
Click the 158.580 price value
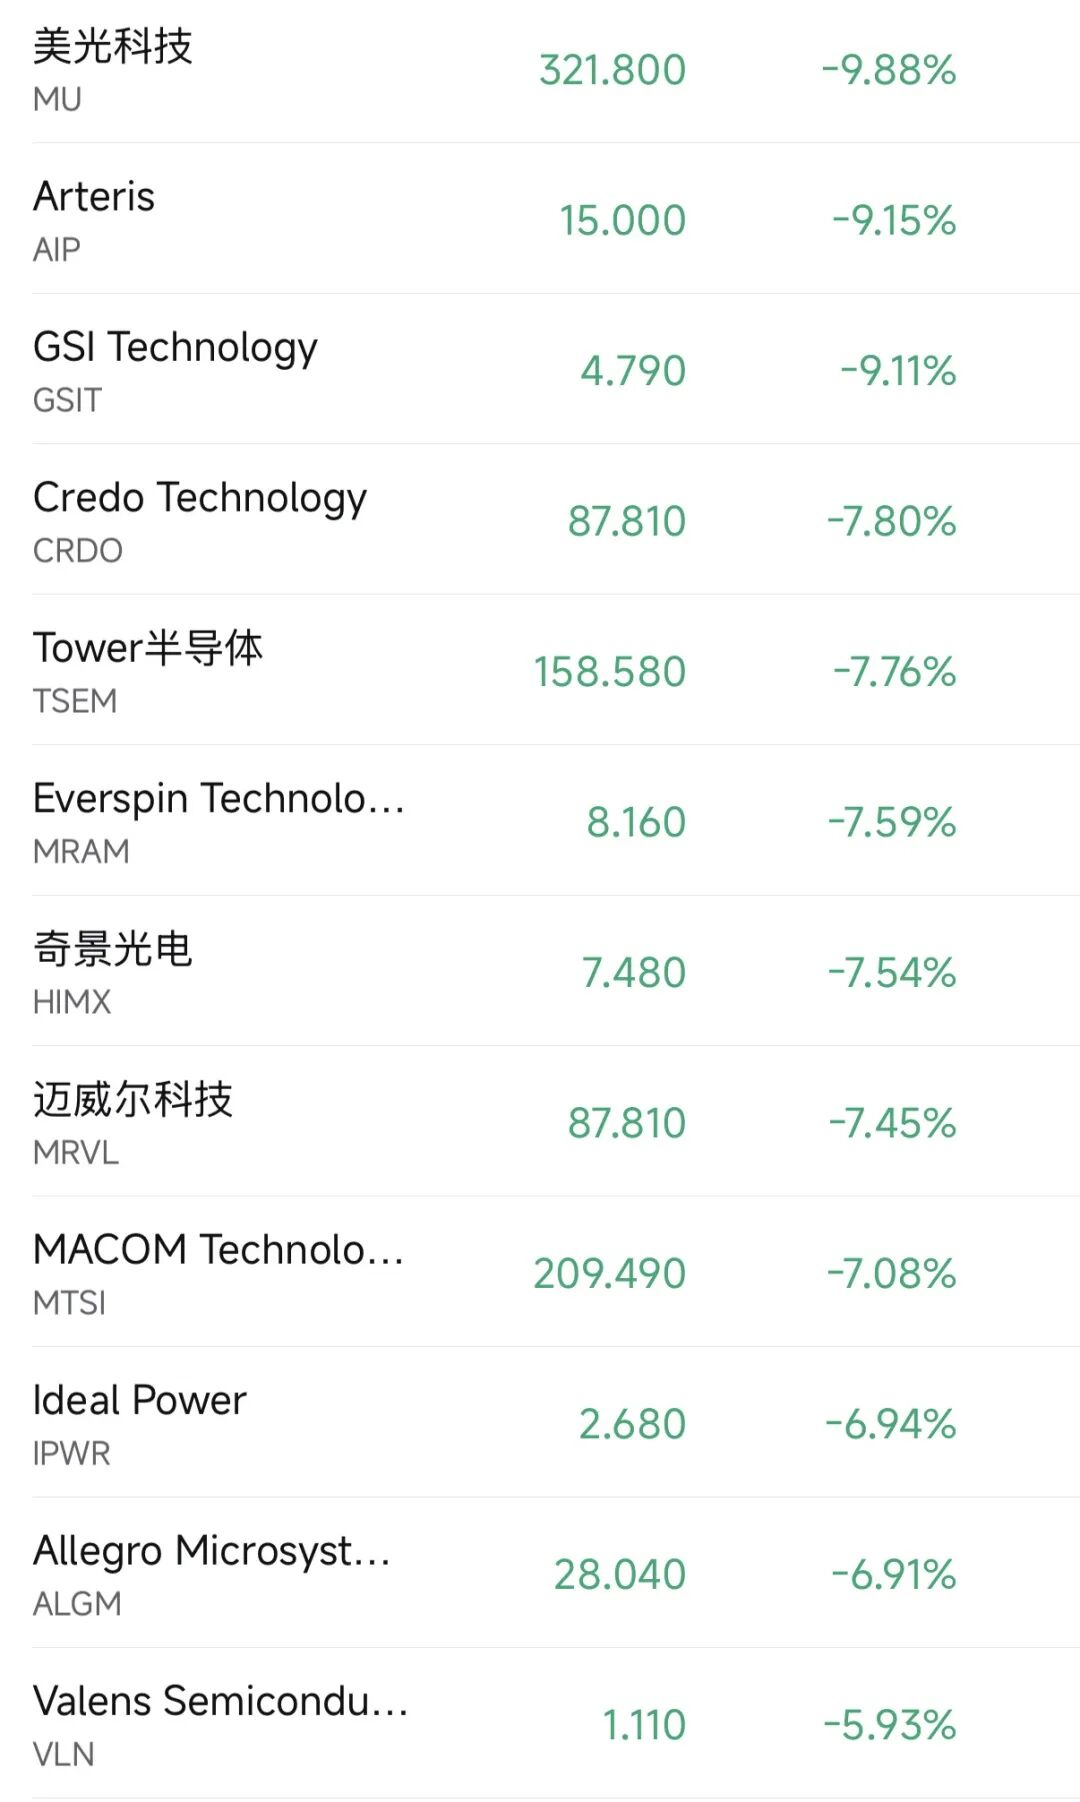(x=609, y=672)
